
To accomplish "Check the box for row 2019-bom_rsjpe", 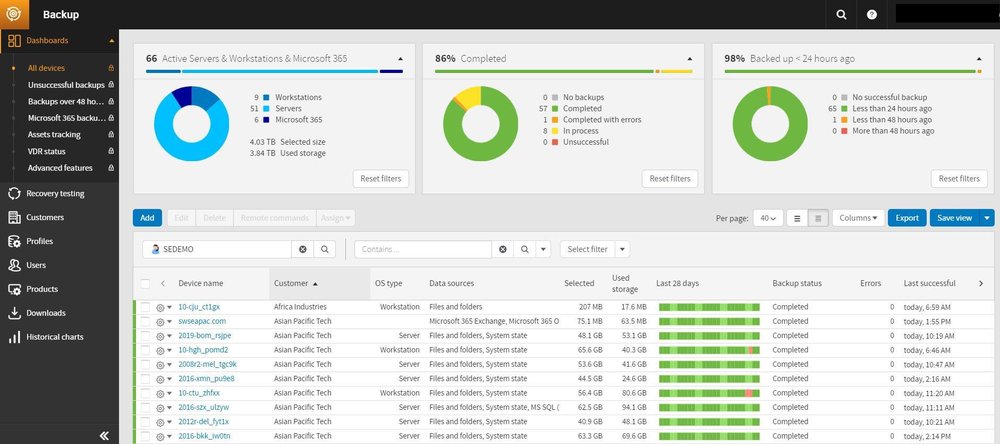I will click(145, 336).
